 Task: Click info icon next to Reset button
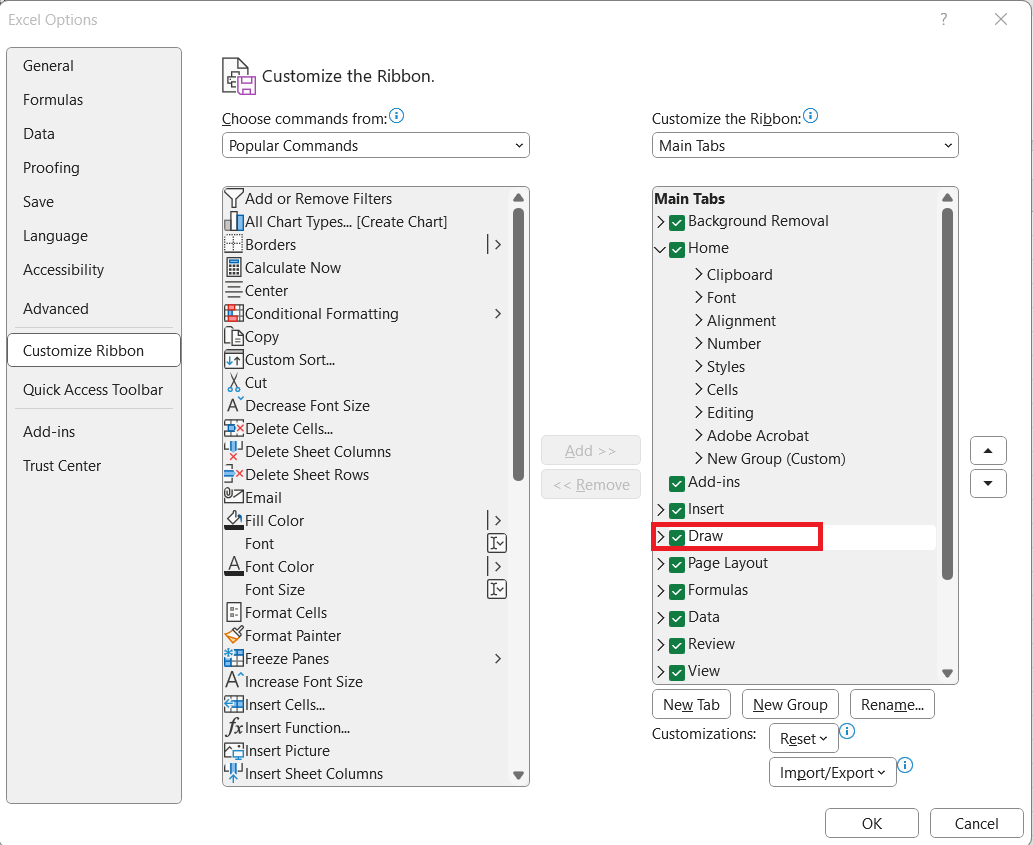point(847,731)
